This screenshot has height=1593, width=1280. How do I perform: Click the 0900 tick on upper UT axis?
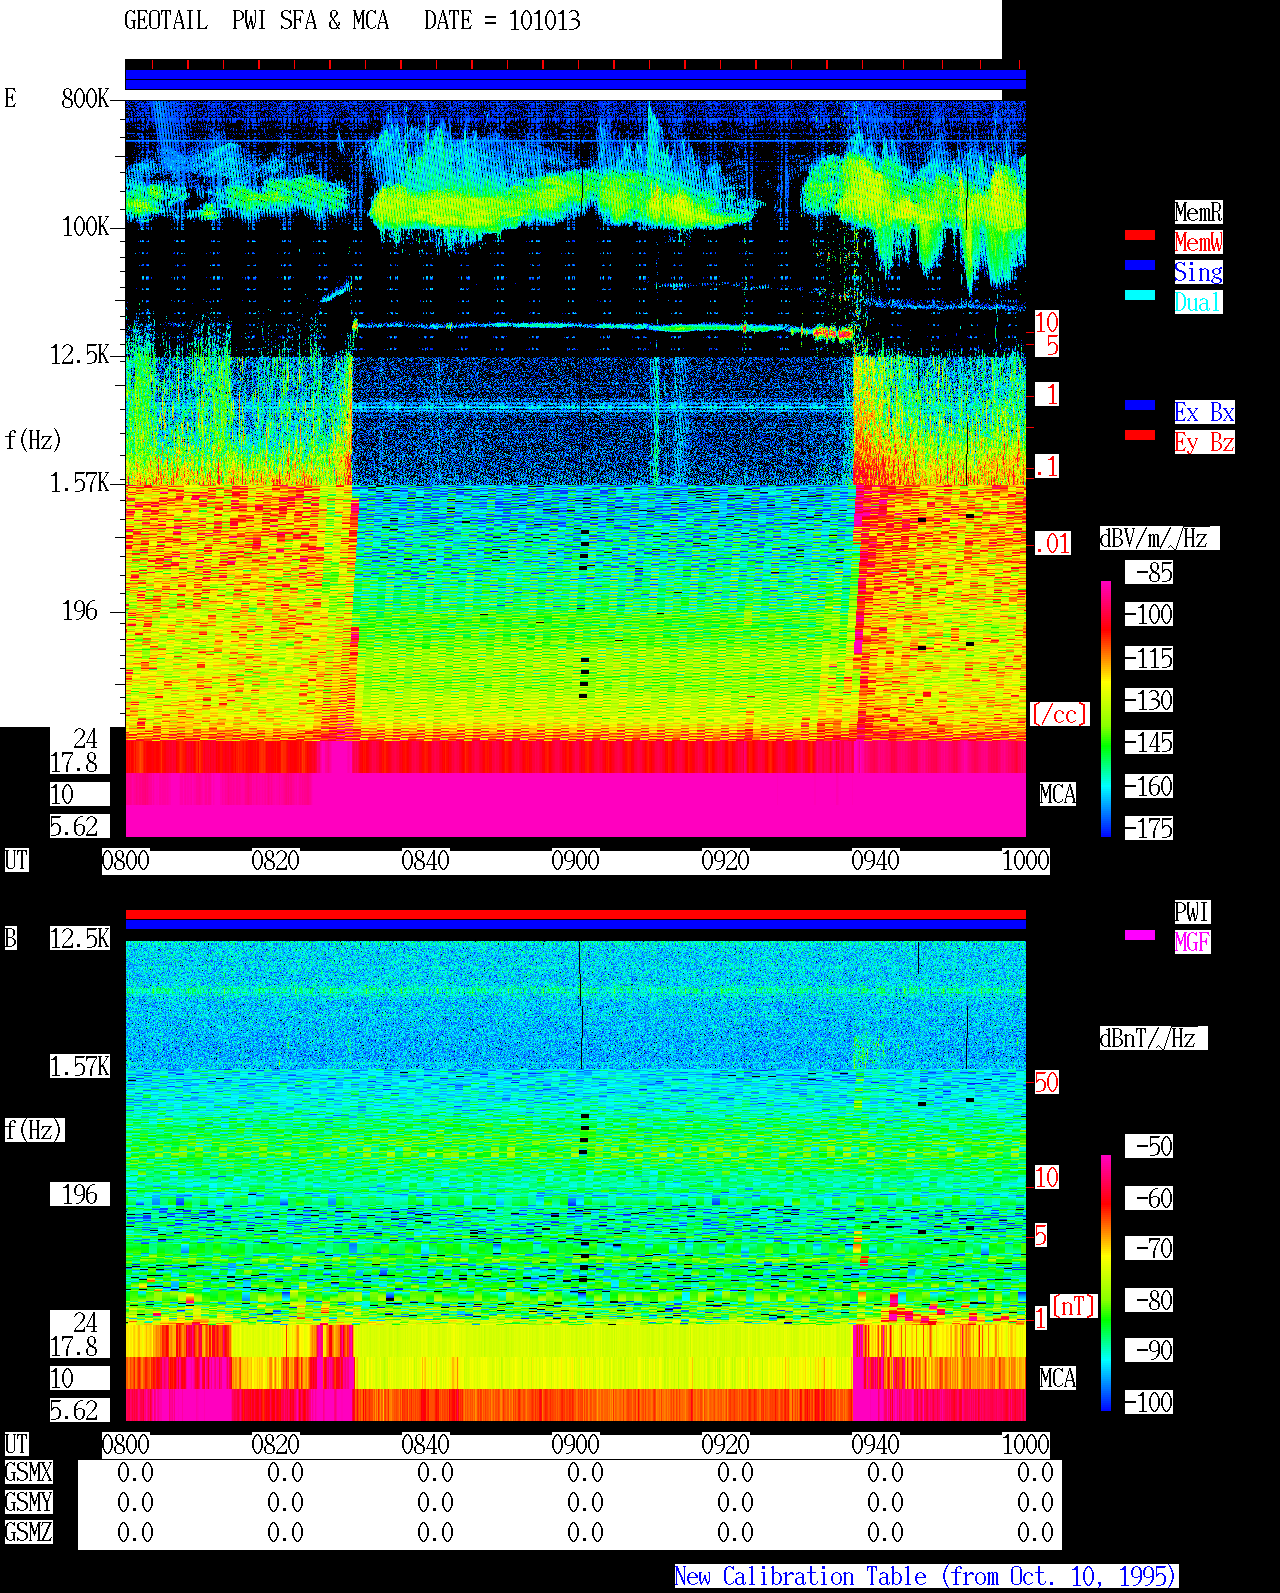click(x=576, y=861)
